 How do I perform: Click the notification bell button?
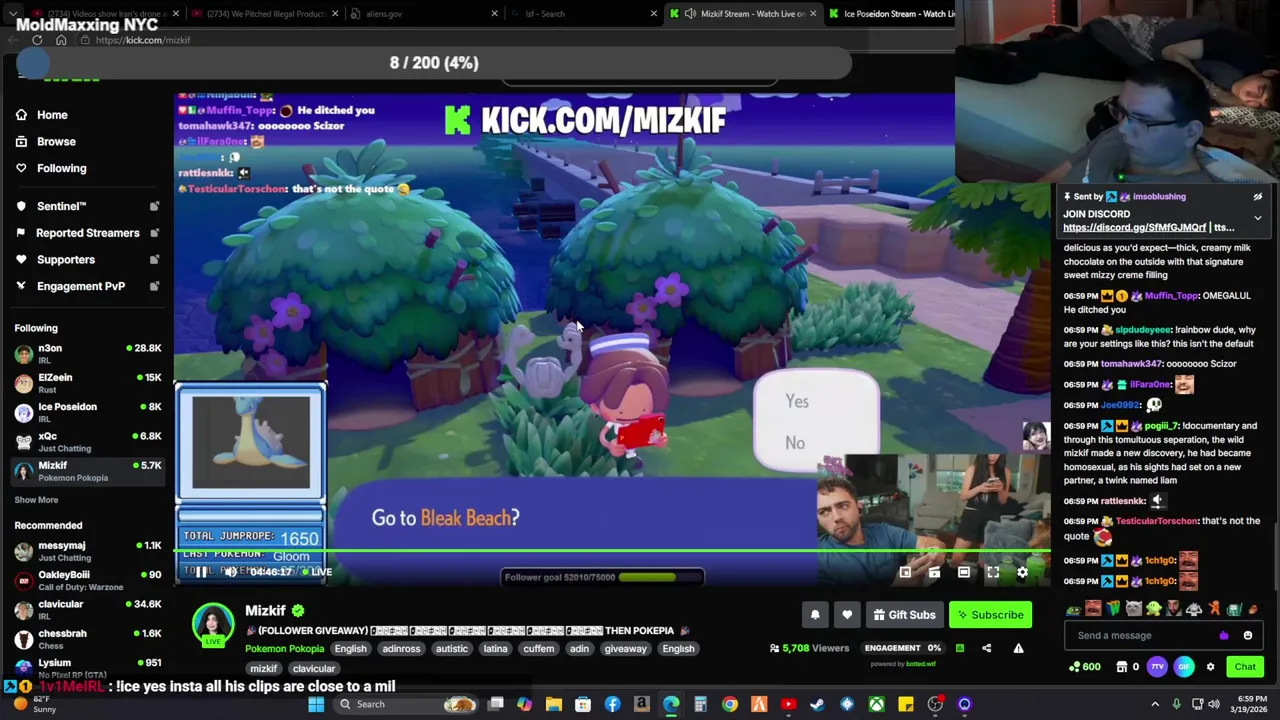pos(815,615)
